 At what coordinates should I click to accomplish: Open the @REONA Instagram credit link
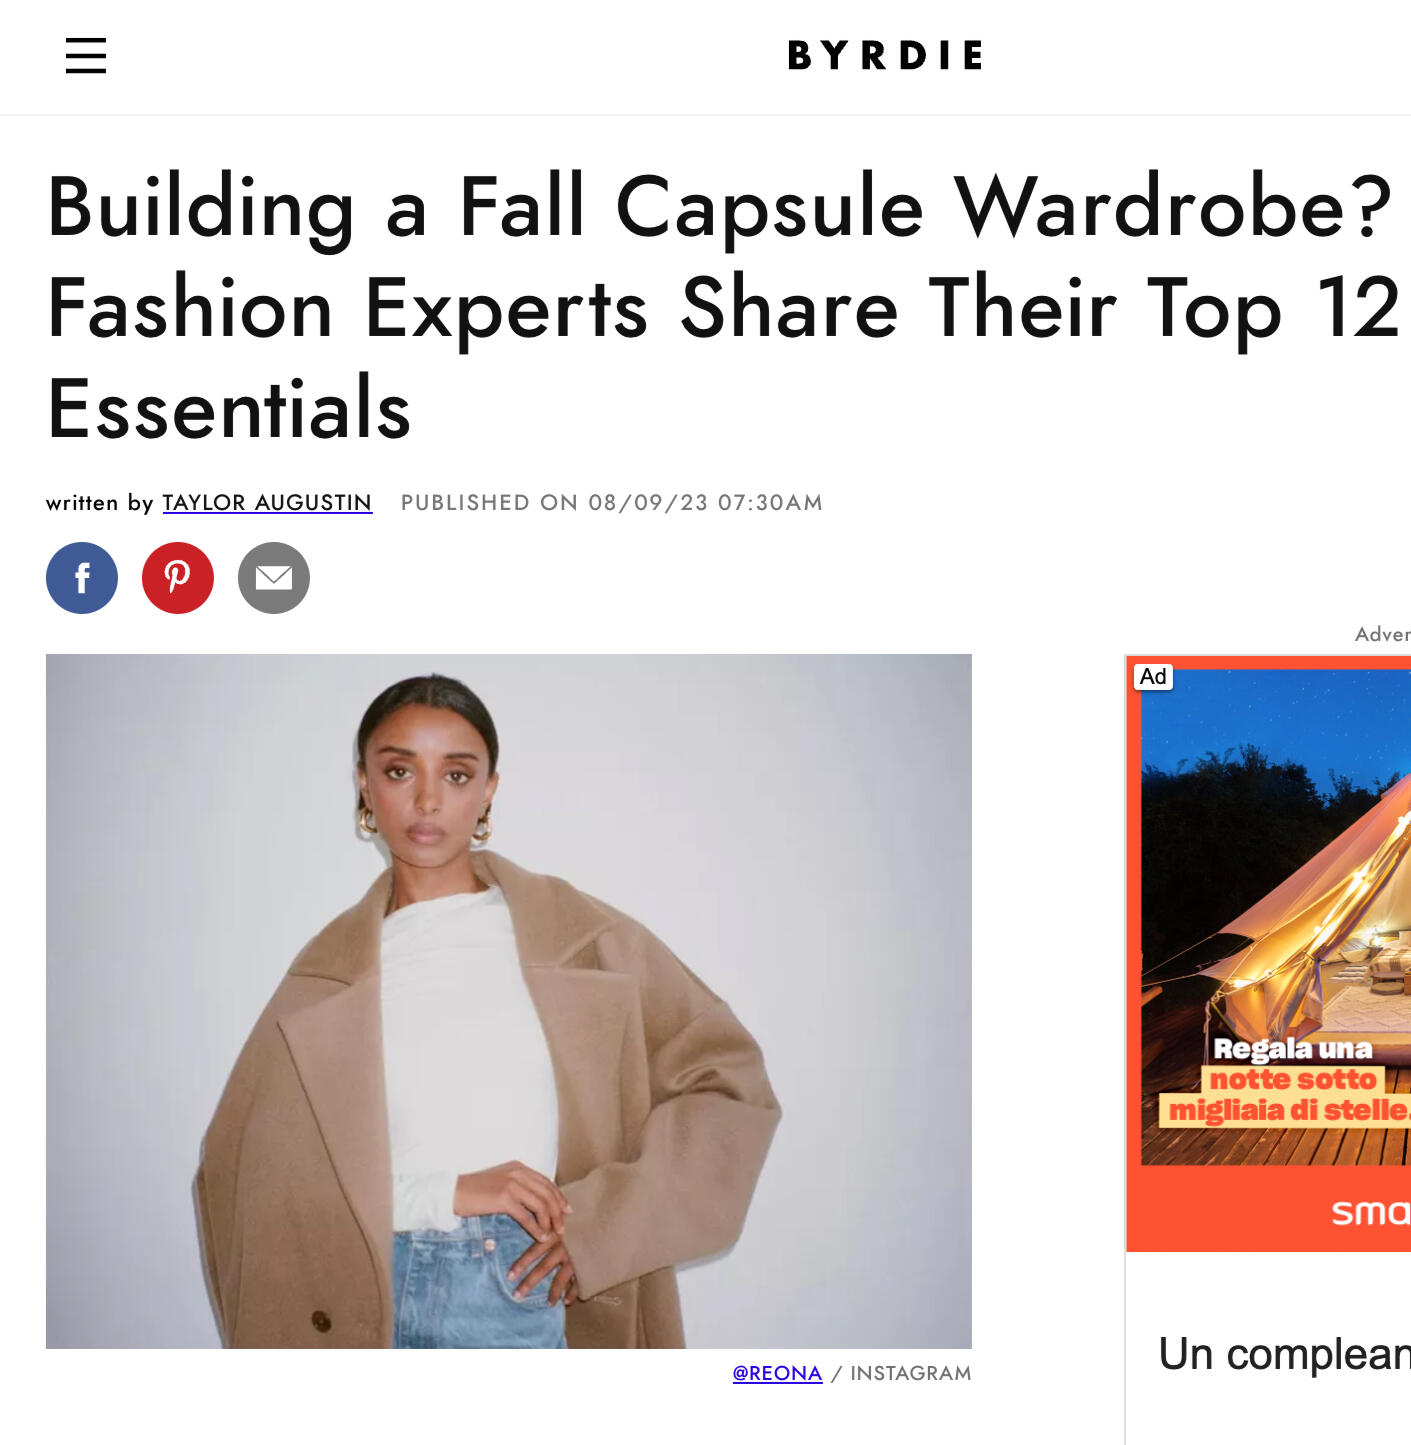(x=777, y=1373)
